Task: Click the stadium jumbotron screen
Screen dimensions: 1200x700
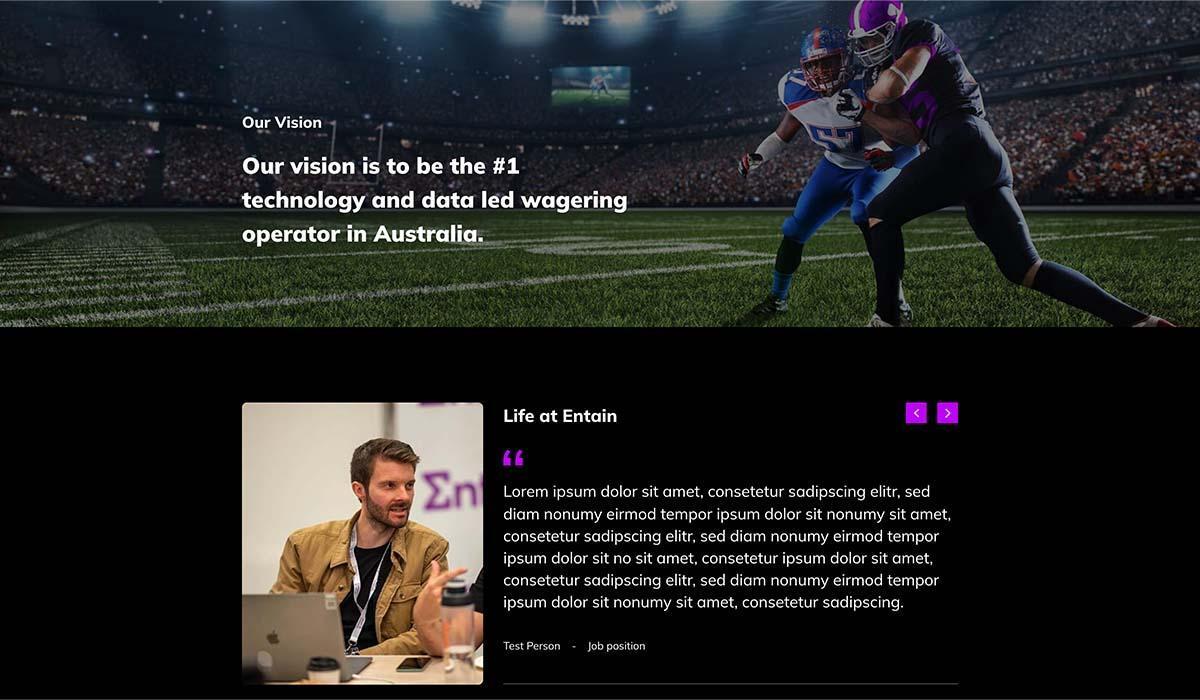Action: (x=591, y=86)
